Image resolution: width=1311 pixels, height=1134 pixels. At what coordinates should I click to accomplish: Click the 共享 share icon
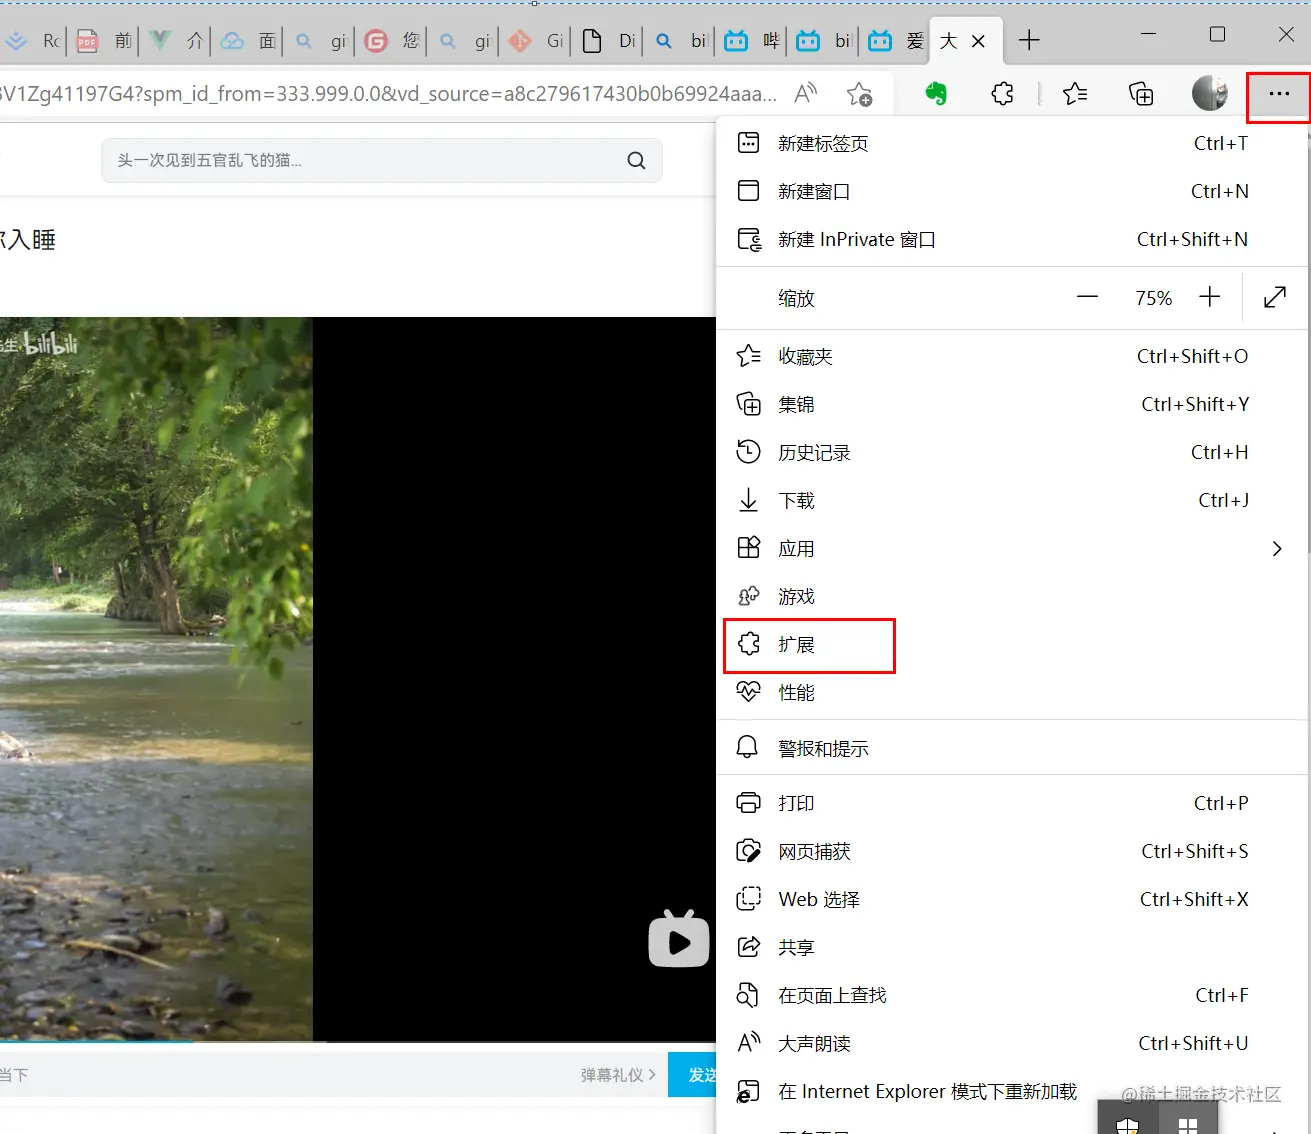(x=748, y=947)
